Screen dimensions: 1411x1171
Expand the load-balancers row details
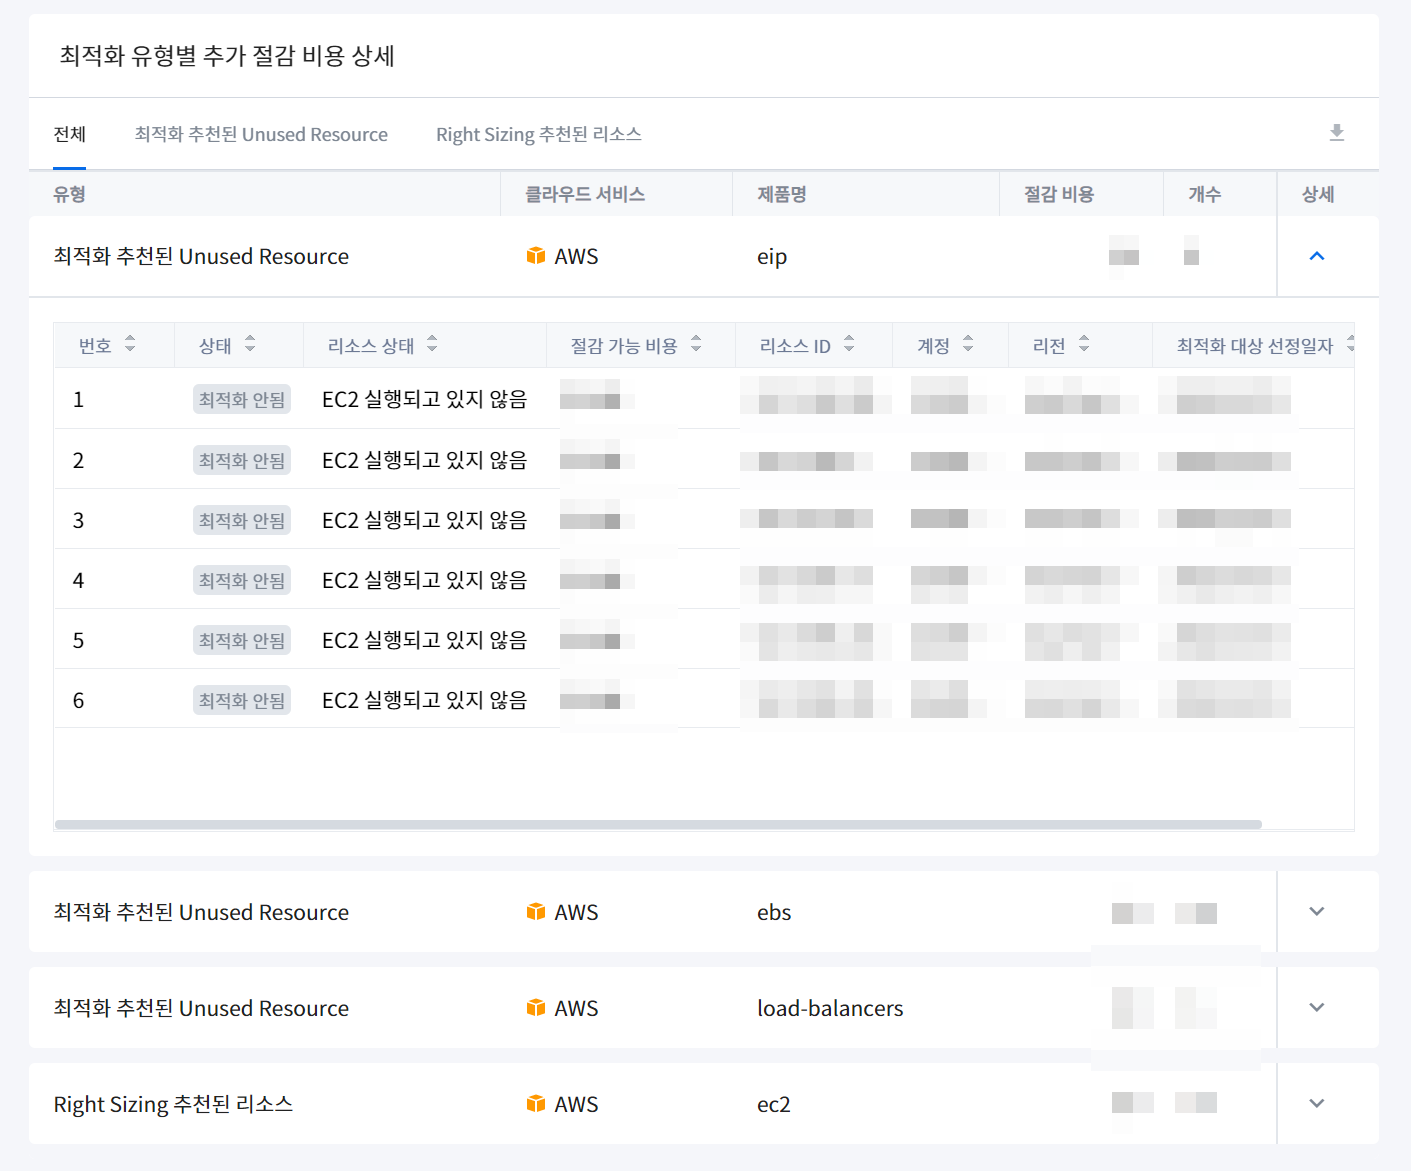(x=1316, y=1007)
